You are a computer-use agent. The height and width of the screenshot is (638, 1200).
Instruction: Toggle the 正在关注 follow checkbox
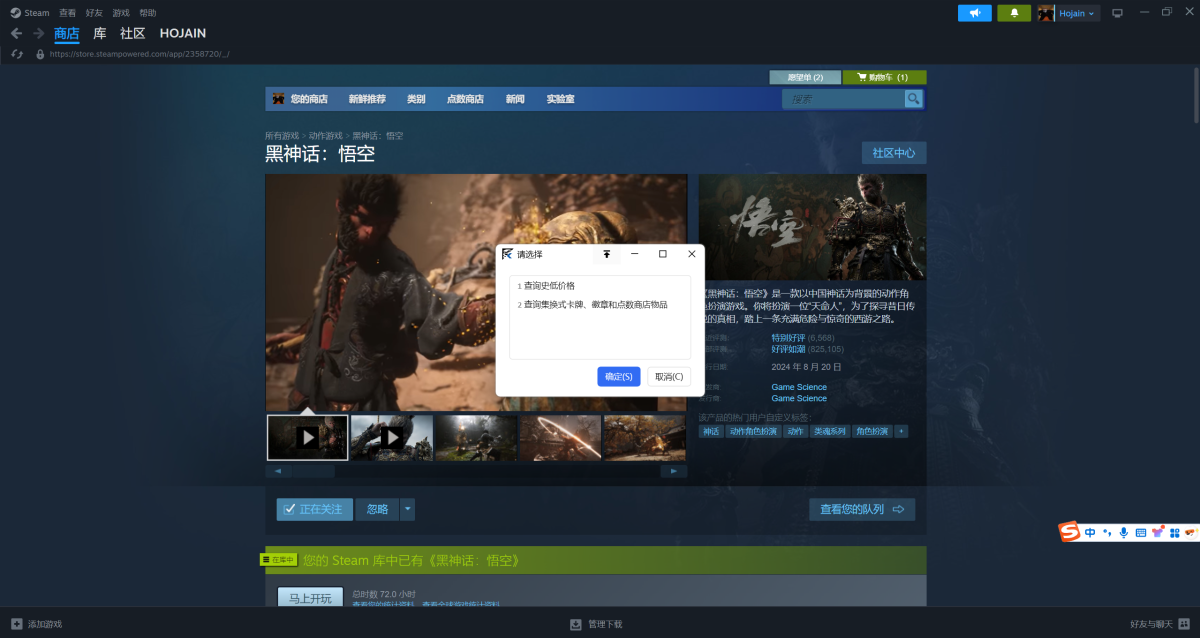pos(315,509)
